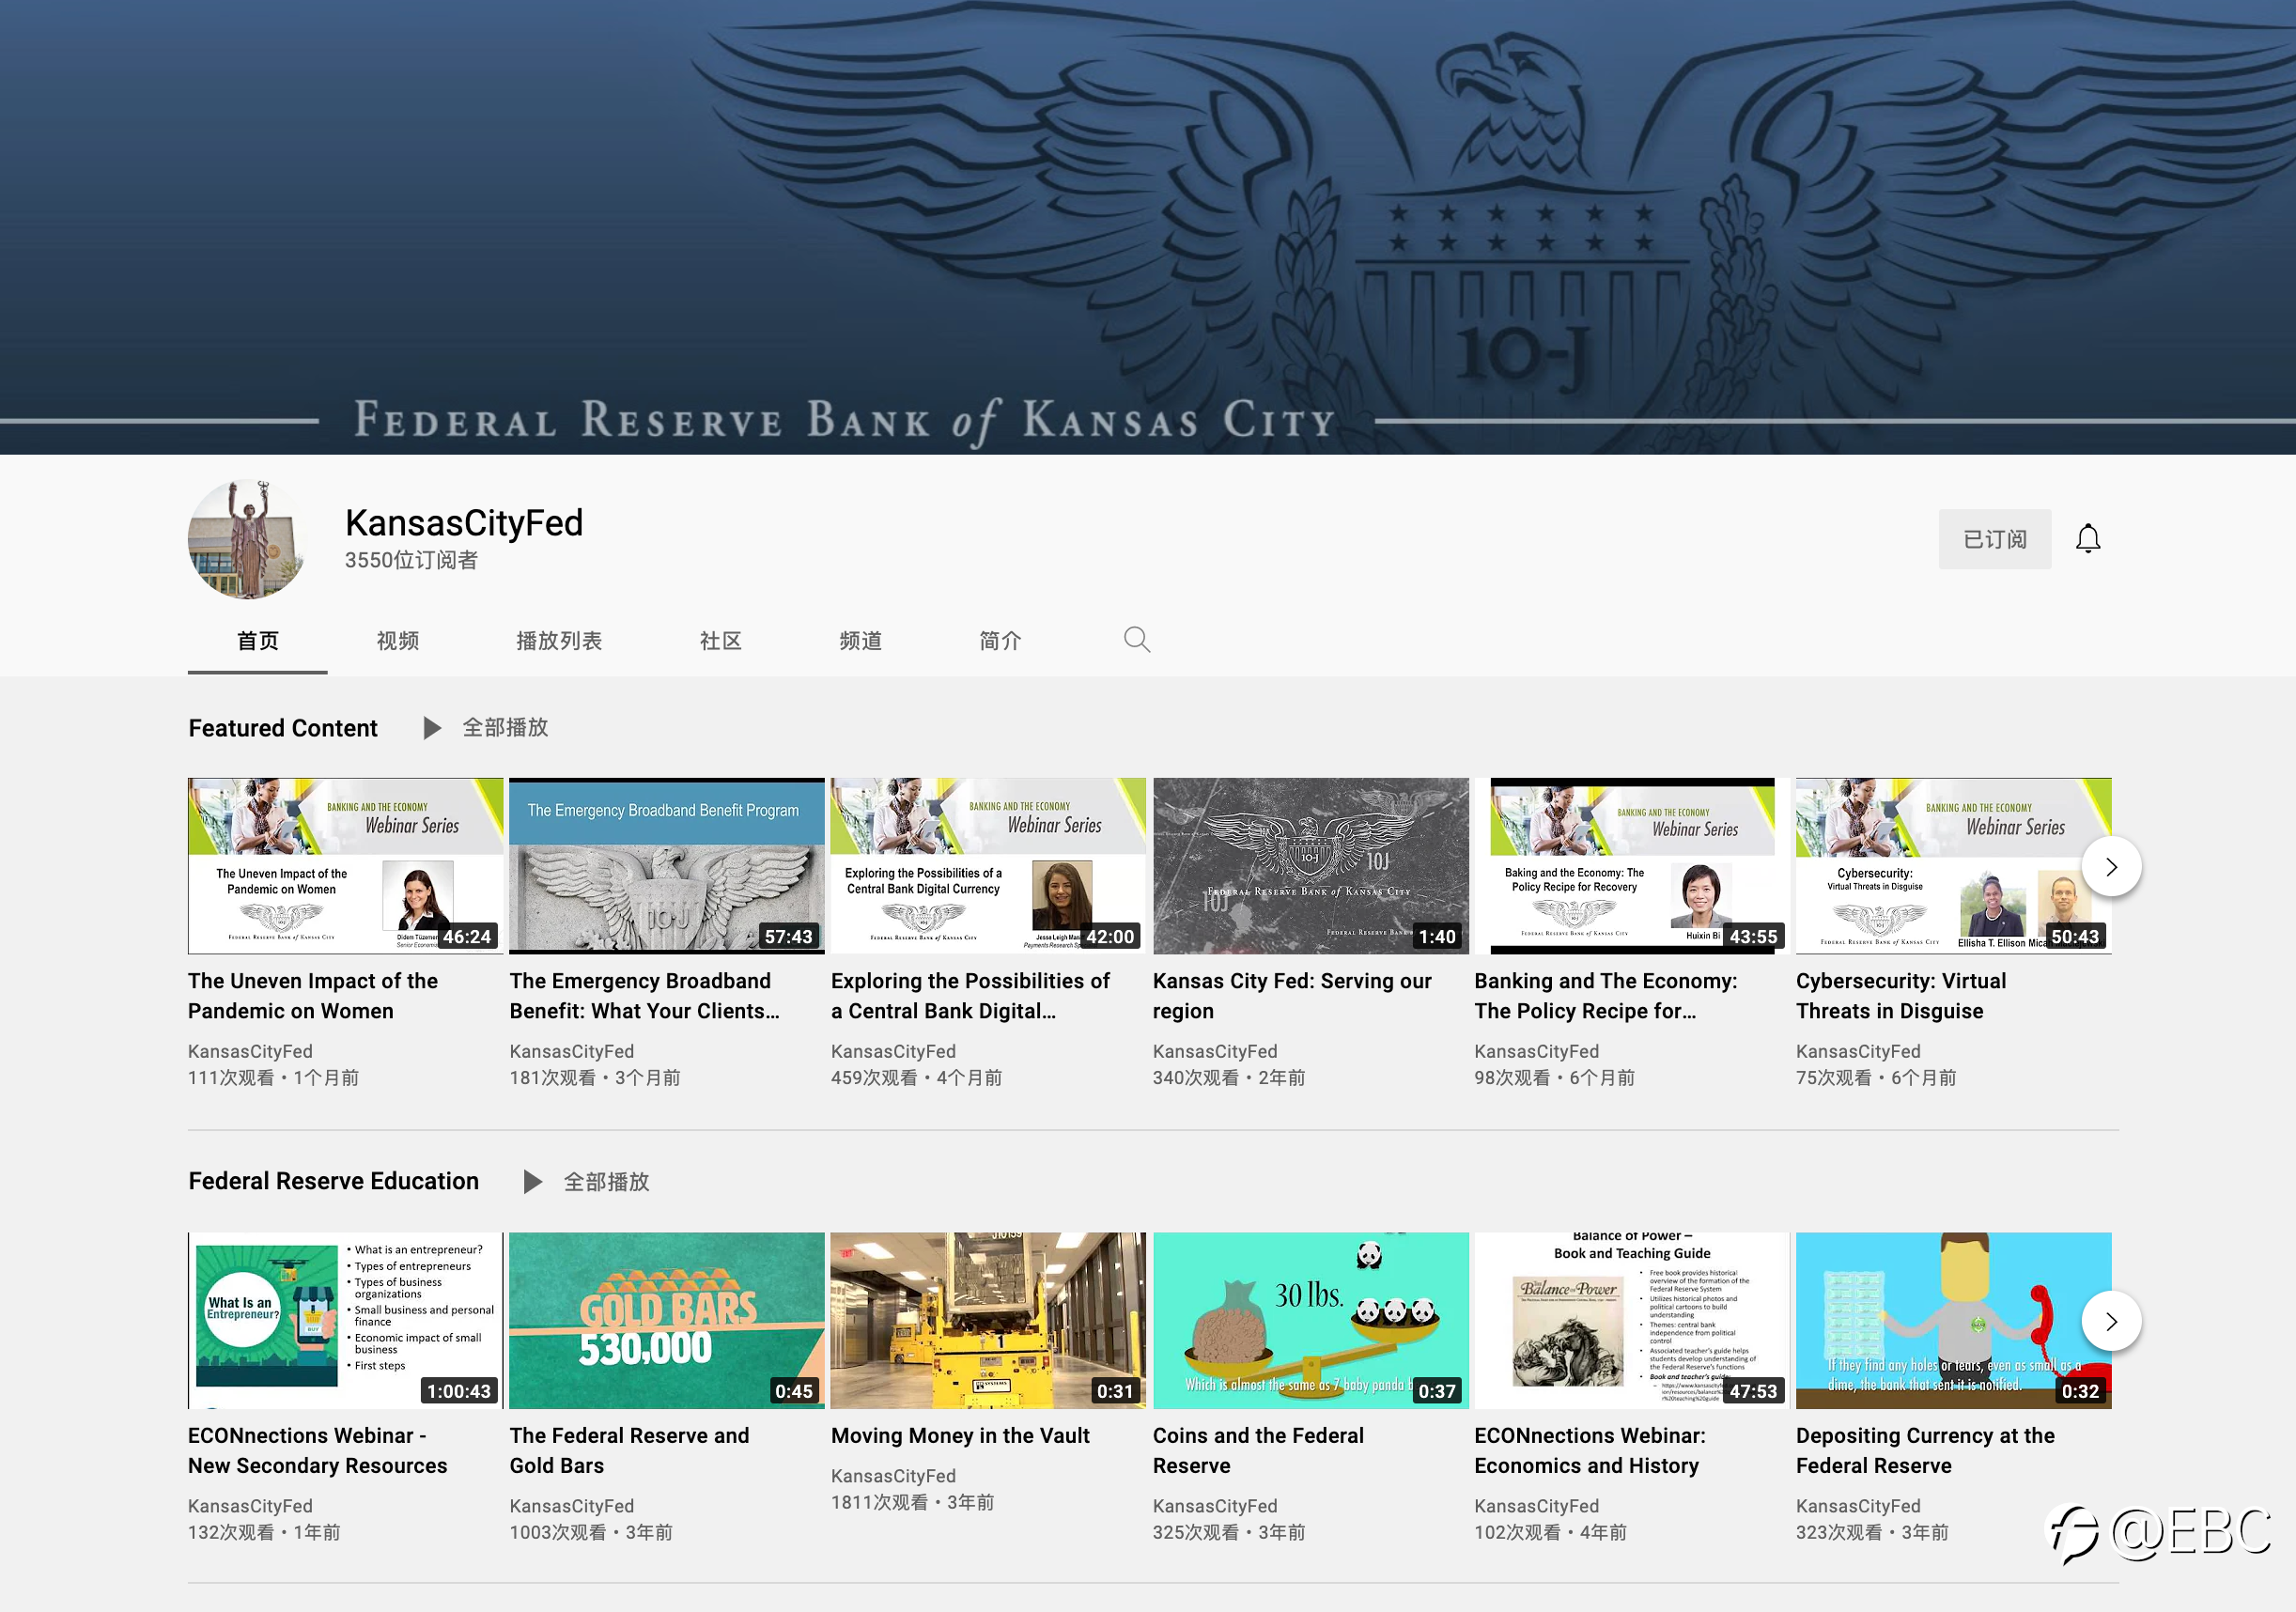The height and width of the screenshot is (1612, 2296).
Task: Open the Emergency Broadband Benefit Program thumbnail
Action: [x=666, y=866]
